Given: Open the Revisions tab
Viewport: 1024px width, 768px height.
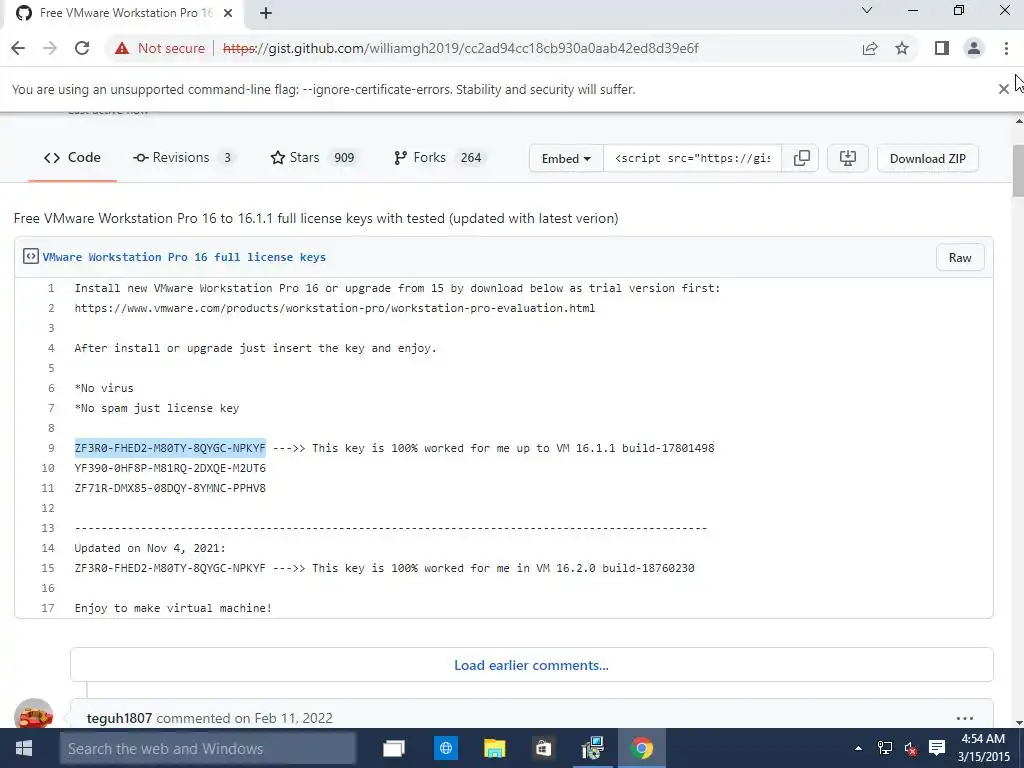Looking at the screenshot, I should coord(184,157).
